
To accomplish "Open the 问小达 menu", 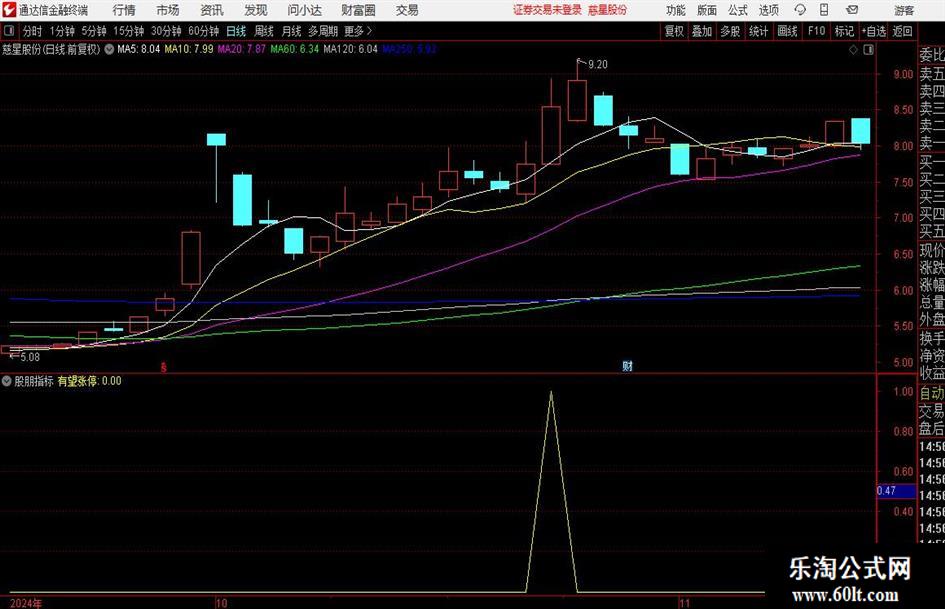I will pyautogui.click(x=304, y=10).
